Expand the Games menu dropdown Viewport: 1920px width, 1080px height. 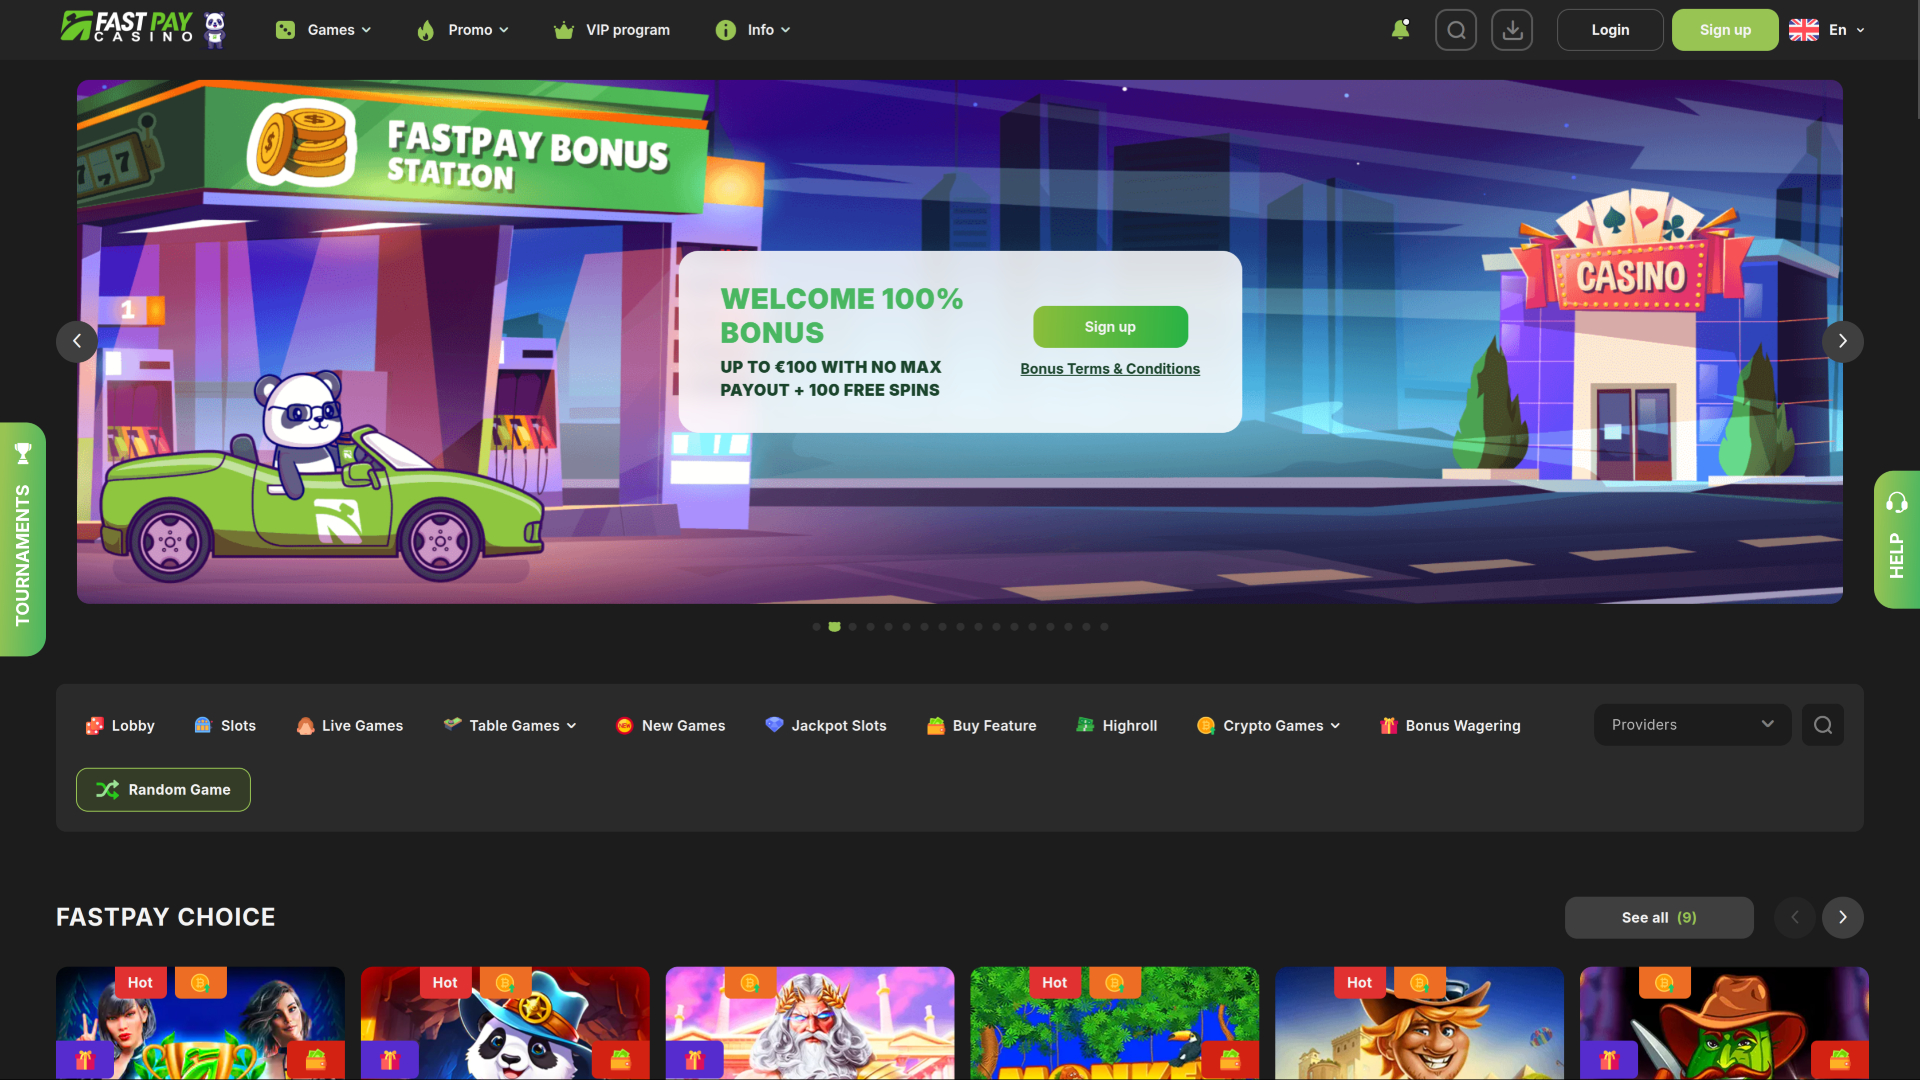(x=322, y=29)
